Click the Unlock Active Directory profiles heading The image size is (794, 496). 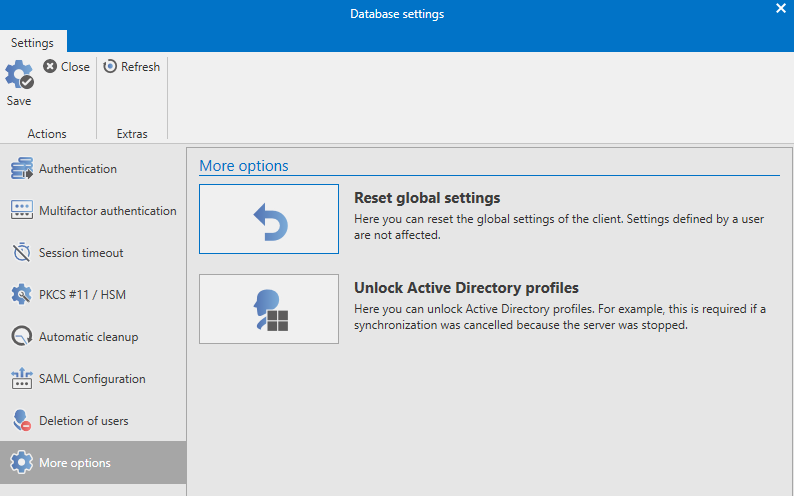466,288
